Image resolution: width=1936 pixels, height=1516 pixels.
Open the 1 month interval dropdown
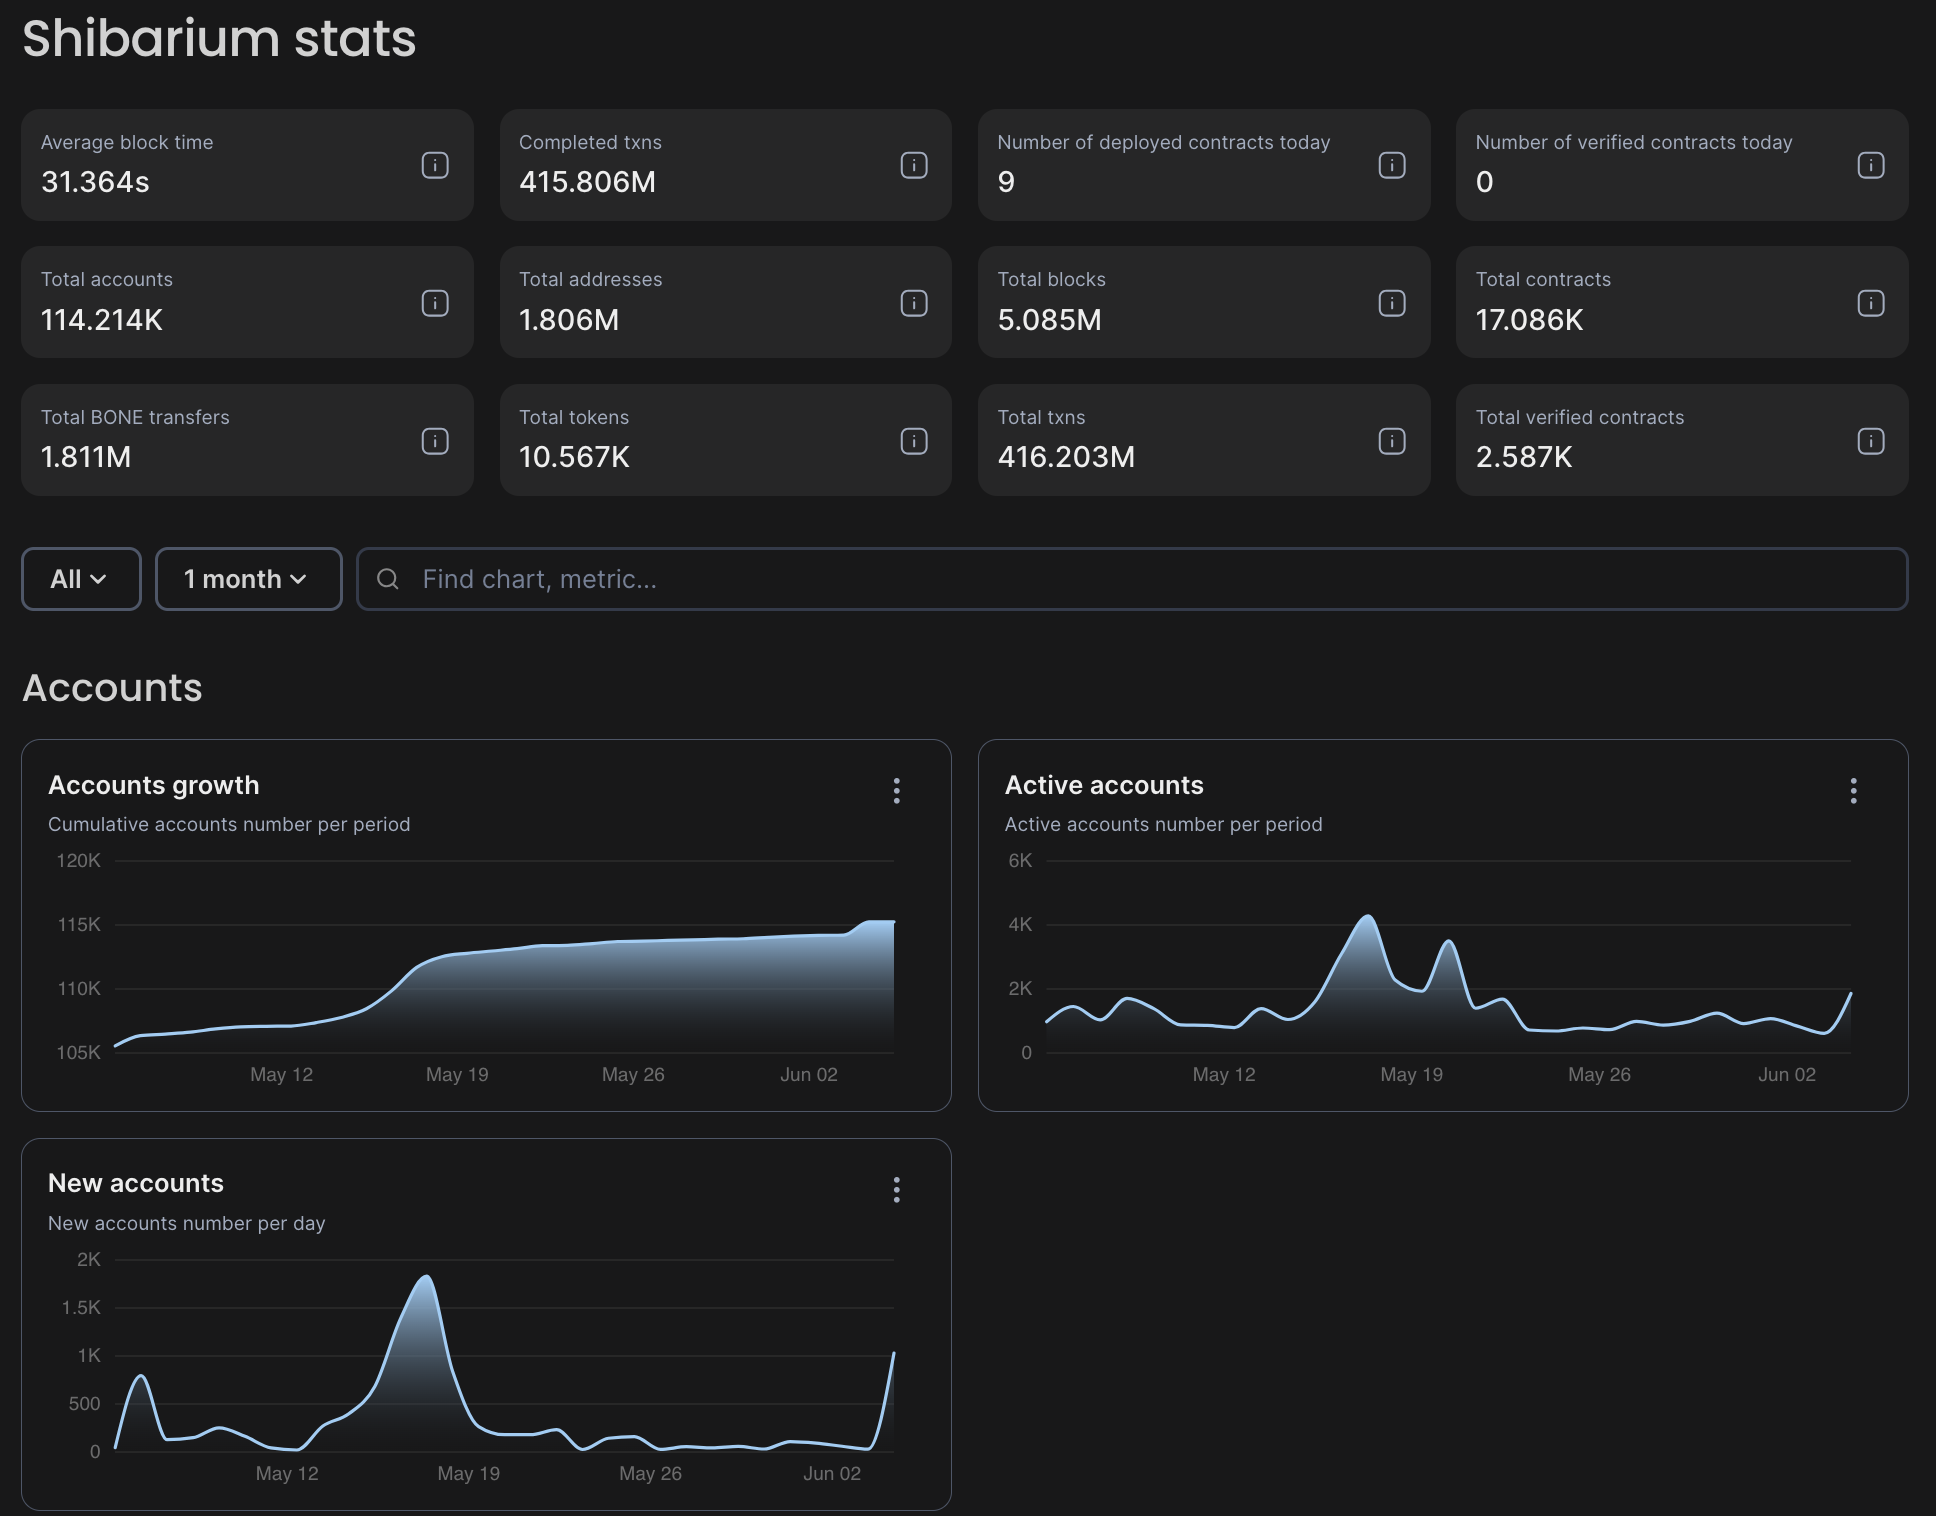[x=249, y=579]
